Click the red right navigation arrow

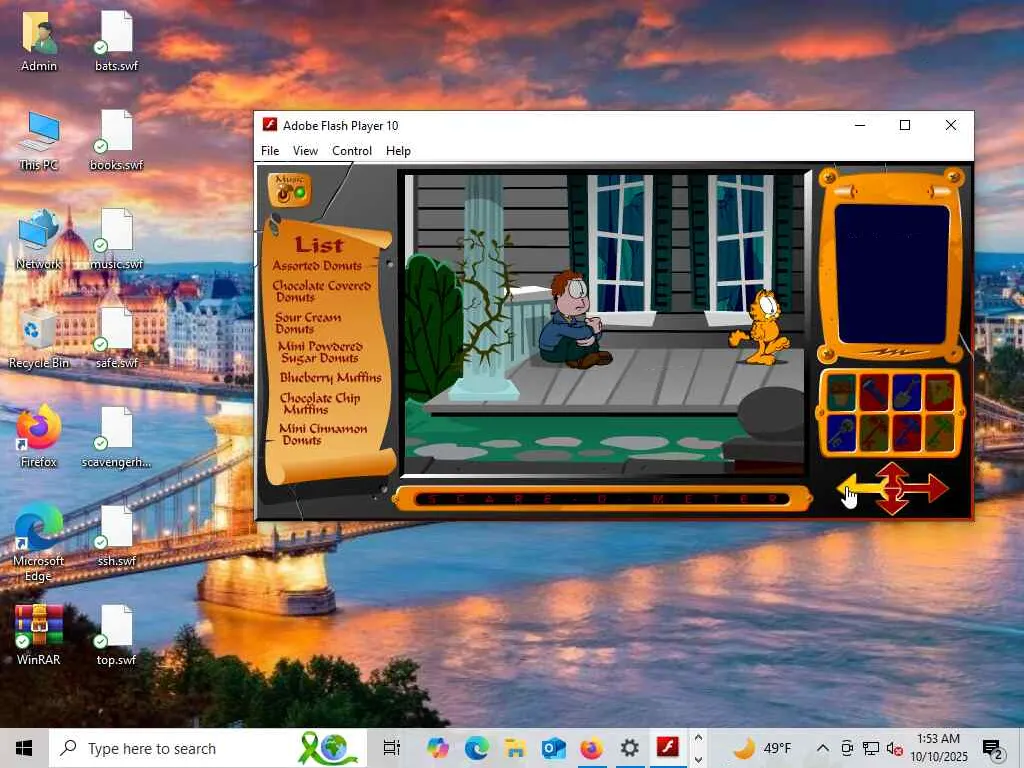pyautogui.click(x=927, y=487)
